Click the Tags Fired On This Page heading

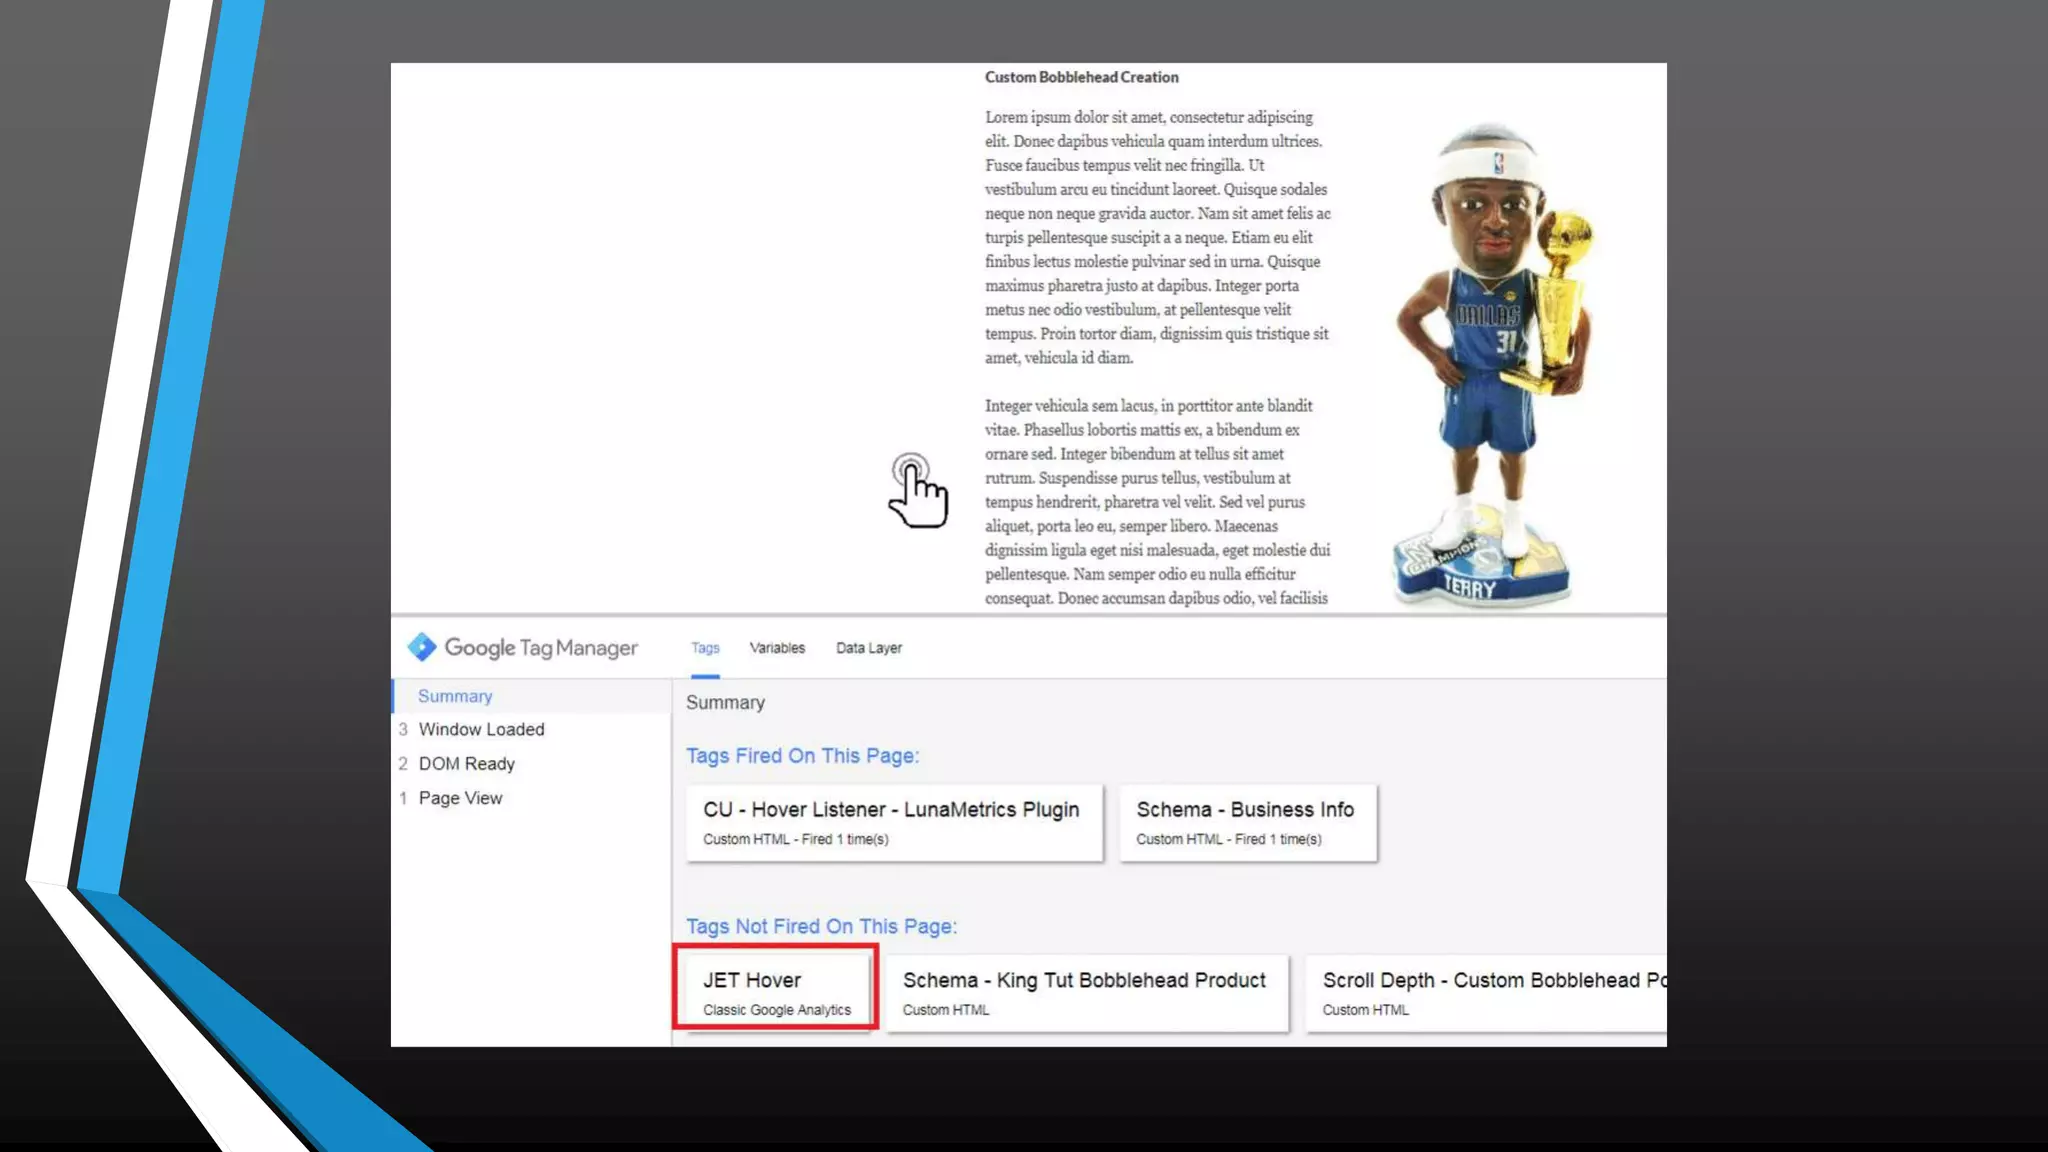point(802,756)
